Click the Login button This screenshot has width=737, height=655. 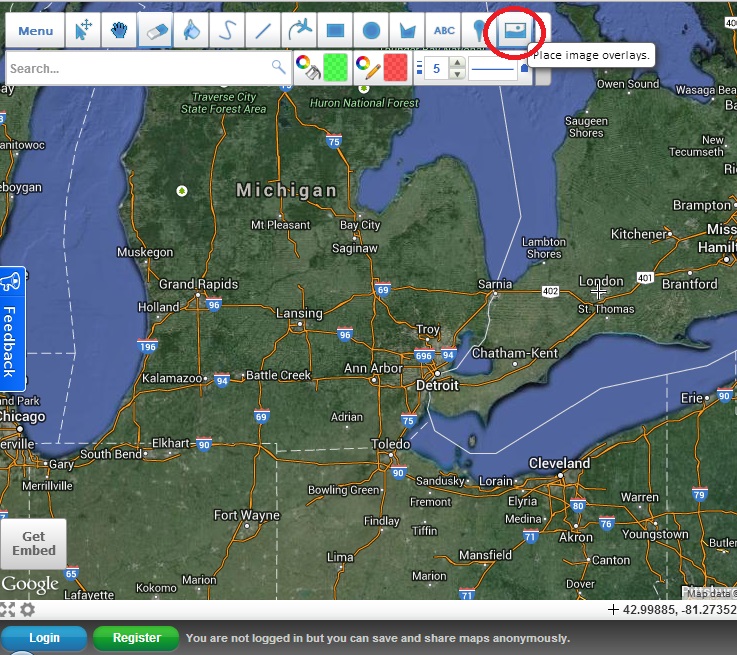pyautogui.click(x=44, y=637)
